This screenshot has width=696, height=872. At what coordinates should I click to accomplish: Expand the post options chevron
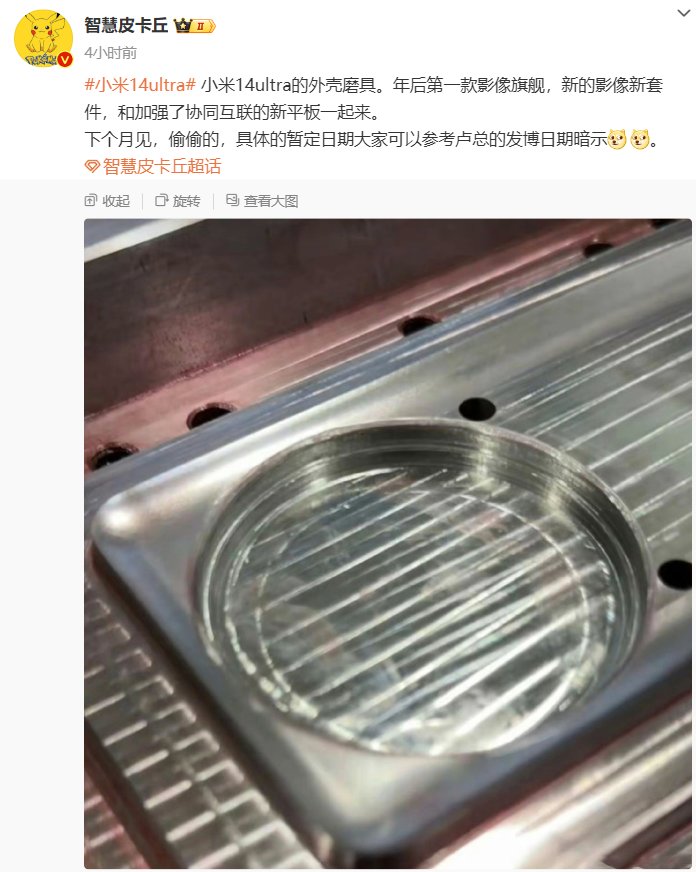[x=684, y=13]
